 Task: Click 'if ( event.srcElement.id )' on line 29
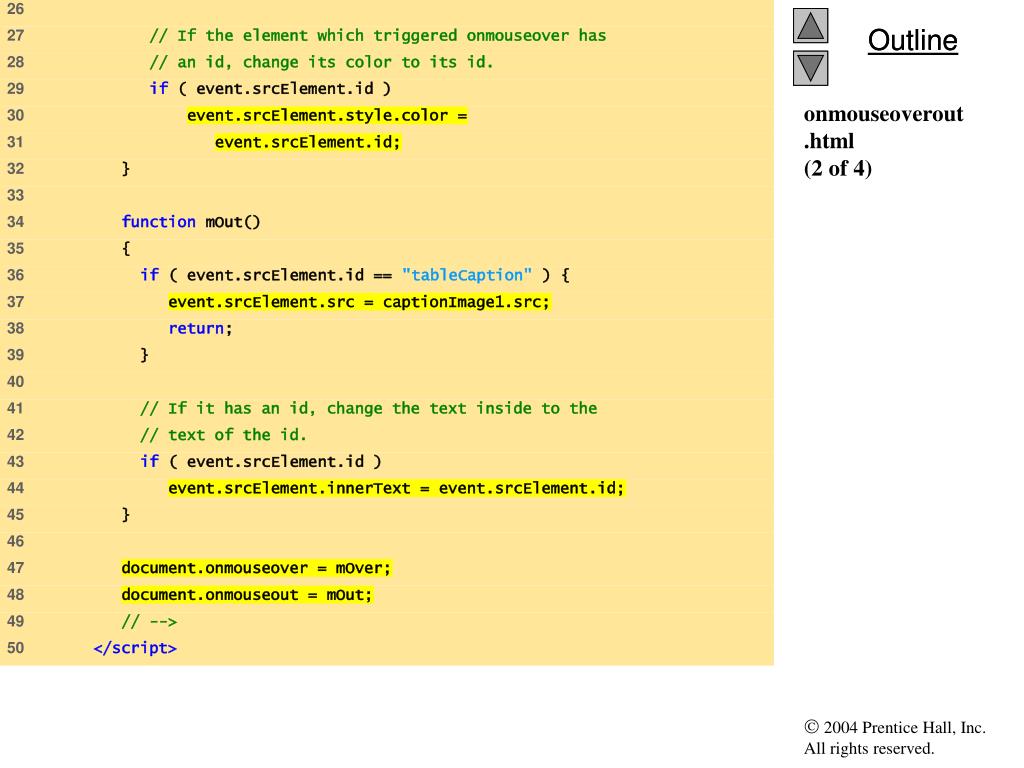click(270, 89)
